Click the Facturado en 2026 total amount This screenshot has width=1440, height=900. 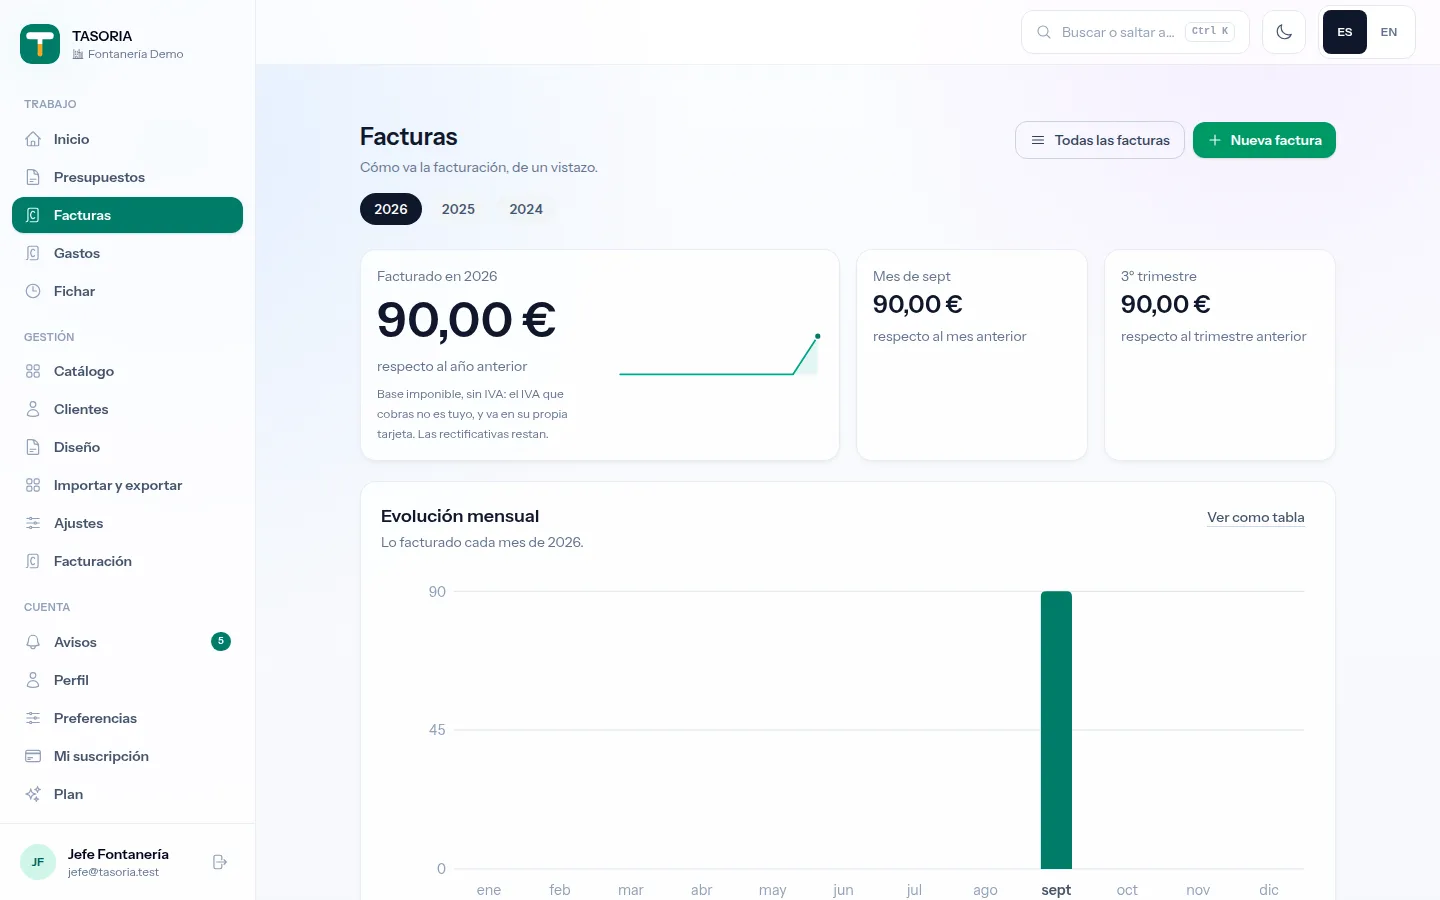(466, 320)
